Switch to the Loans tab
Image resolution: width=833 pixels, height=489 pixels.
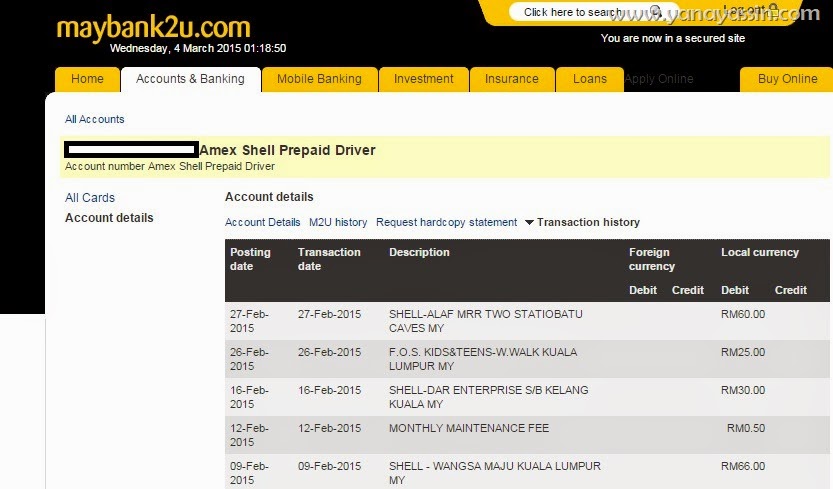tap(590, 79)
